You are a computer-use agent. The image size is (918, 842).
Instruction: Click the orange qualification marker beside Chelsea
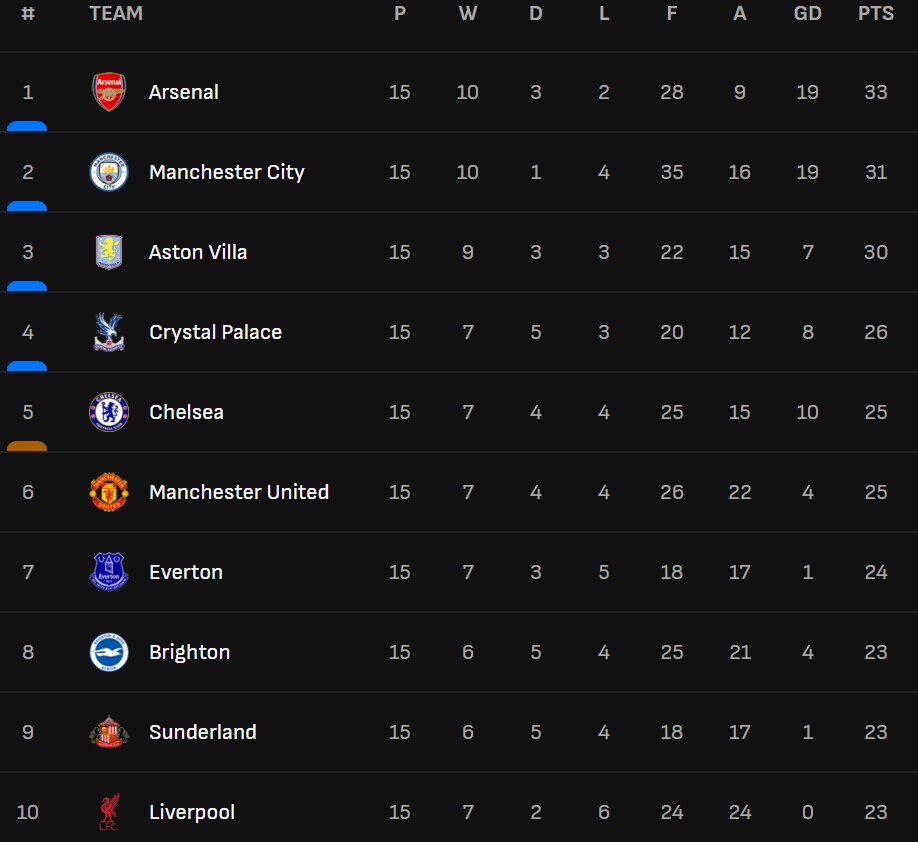tap(27, 446)
